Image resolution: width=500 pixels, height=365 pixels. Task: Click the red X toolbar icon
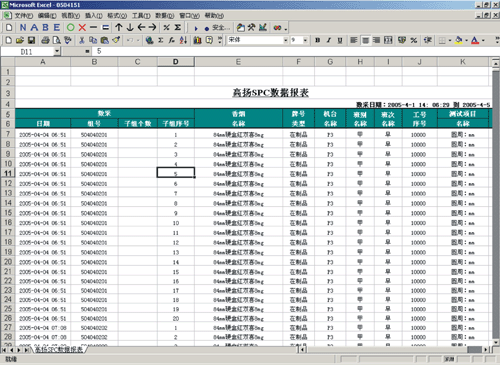[x=82, y=28]
